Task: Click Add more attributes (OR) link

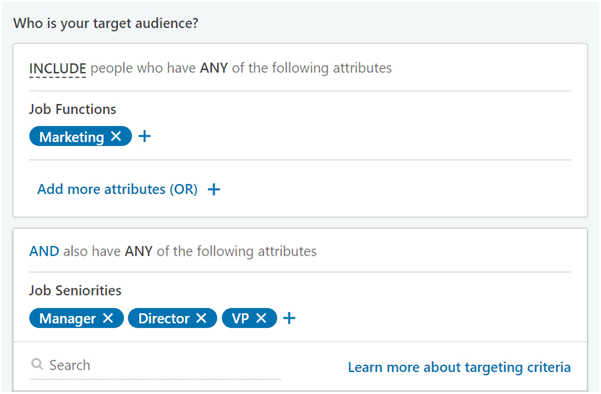Action: (x=117, y=189)
